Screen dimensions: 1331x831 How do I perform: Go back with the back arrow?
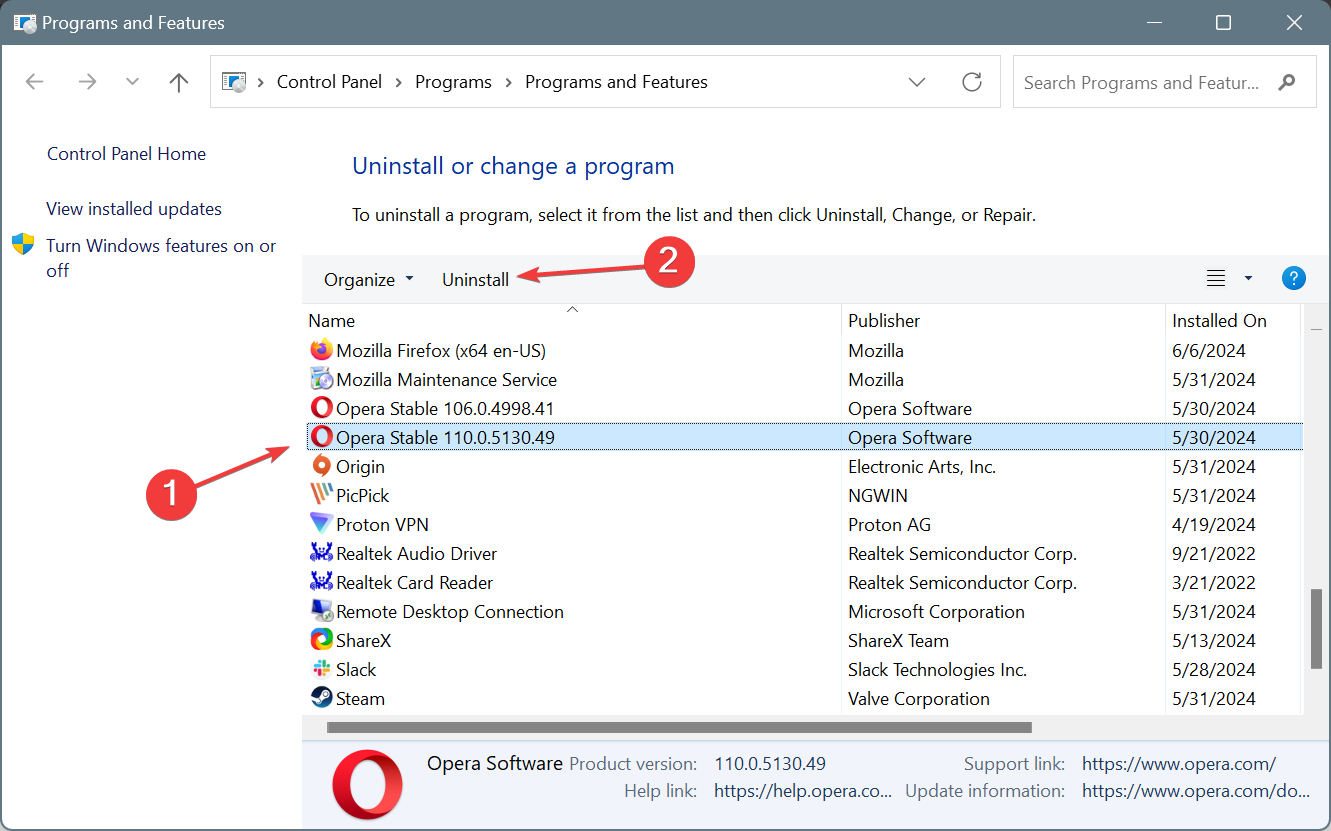(x=35, y=82)
